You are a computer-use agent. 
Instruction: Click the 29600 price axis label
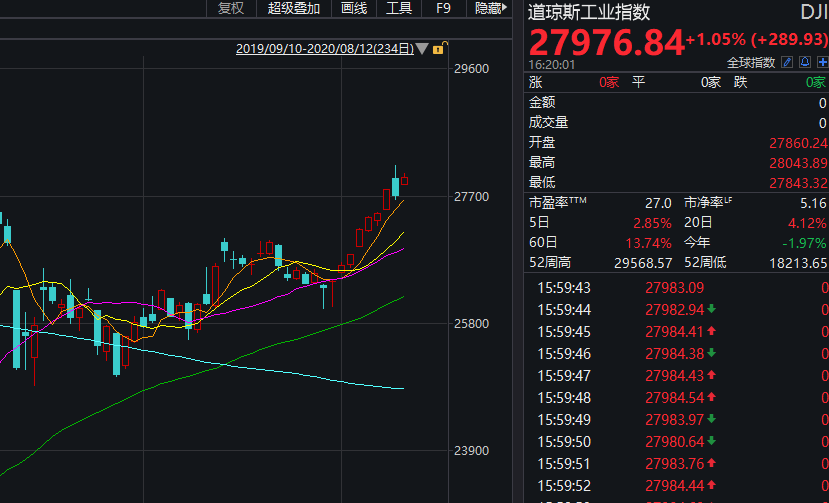pos(472,69)
